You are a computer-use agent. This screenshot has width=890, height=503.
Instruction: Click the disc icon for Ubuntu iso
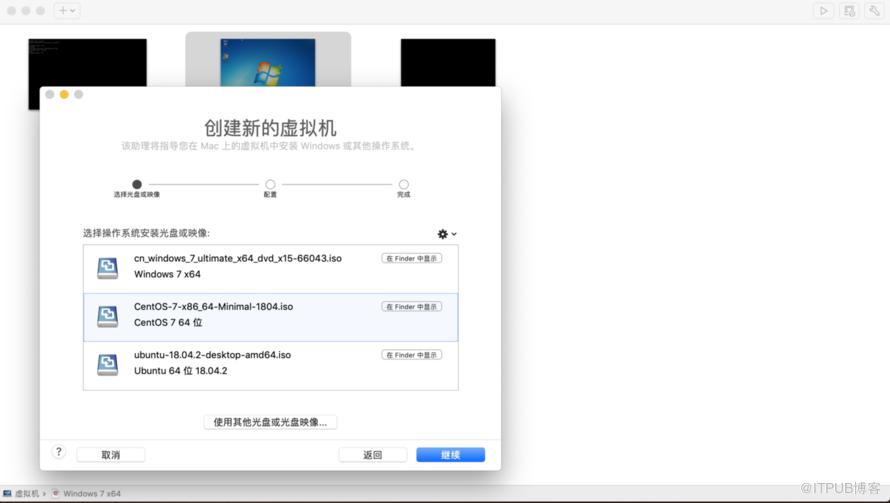[x=107, y=364]
